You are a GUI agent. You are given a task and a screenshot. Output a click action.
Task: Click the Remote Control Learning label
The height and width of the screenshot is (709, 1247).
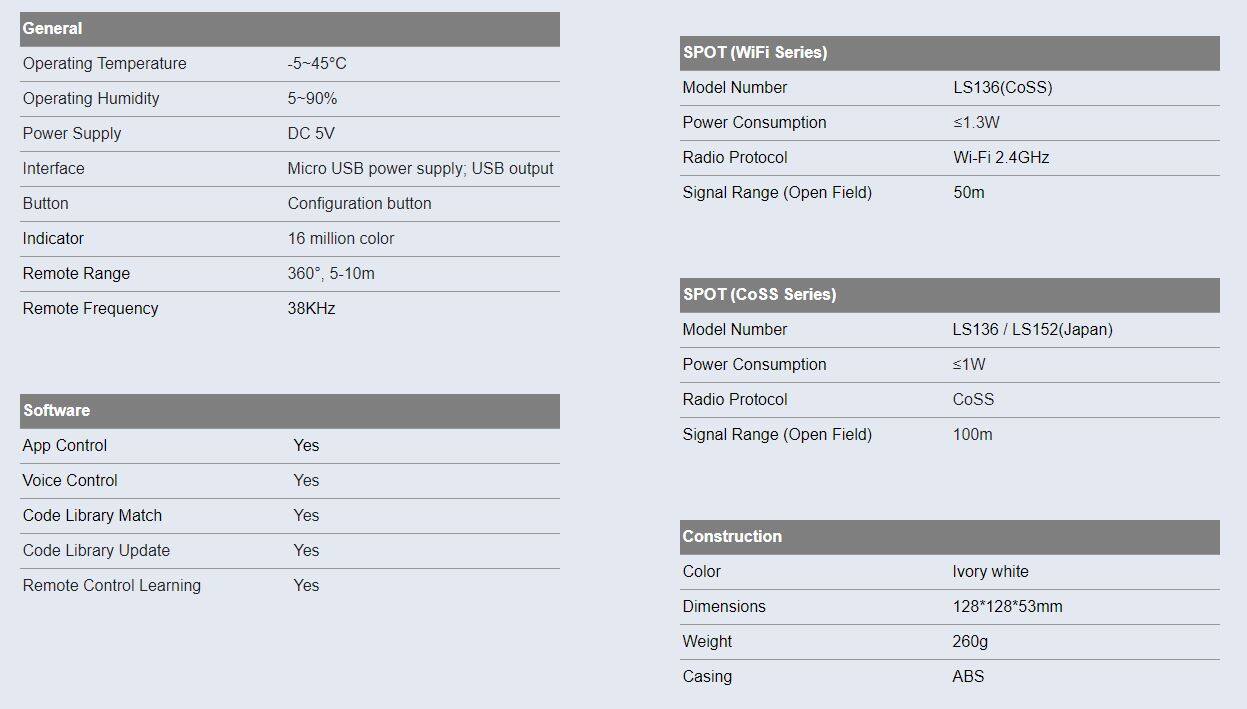coord(112,586)
